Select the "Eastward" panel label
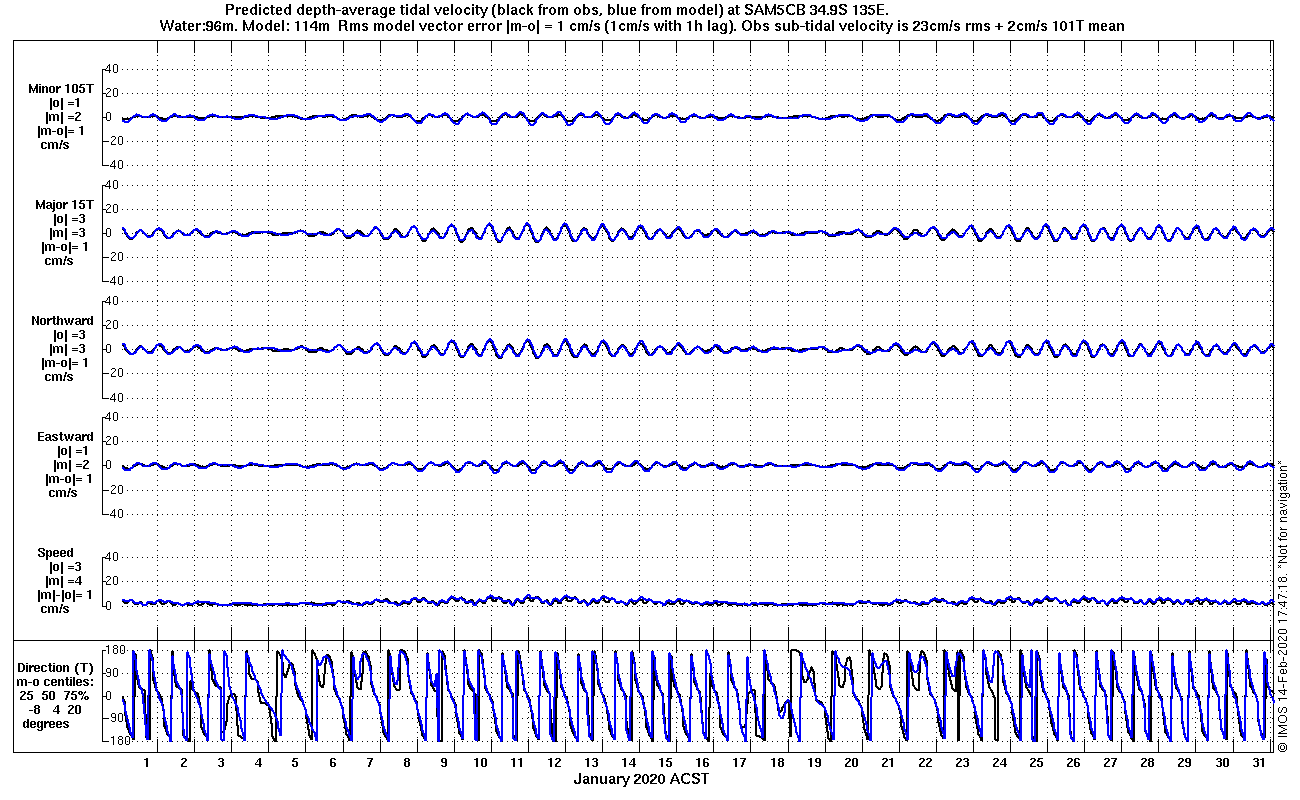The image size is (1300, 800). click(65, 437)
